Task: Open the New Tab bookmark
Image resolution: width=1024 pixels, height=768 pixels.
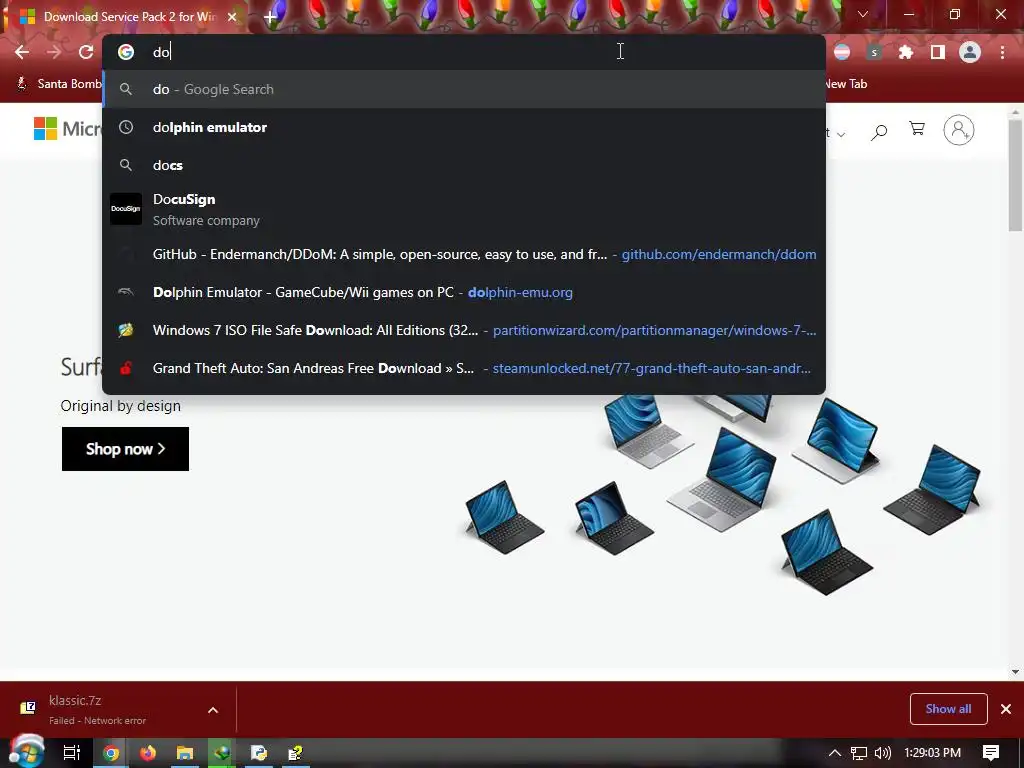Action: coord(846,84)
